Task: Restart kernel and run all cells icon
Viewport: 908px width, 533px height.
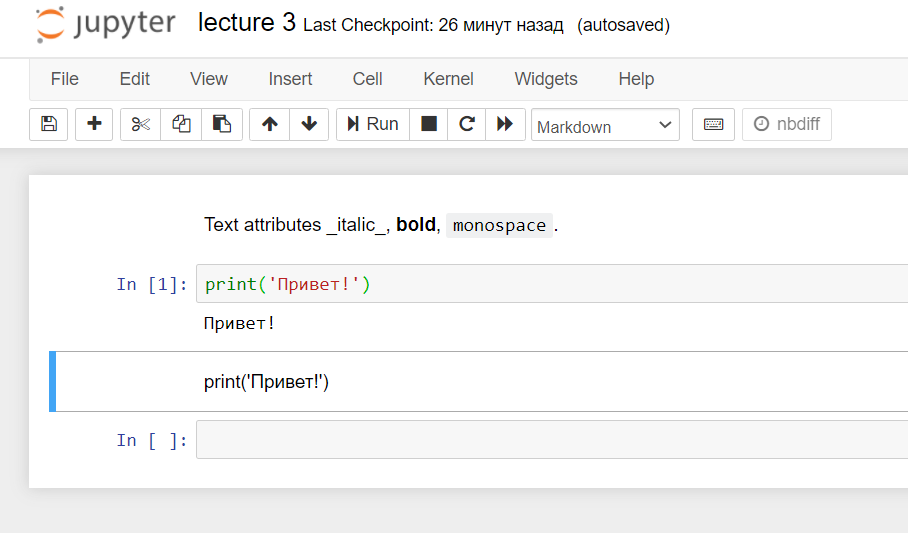Action: pos(505,124)
